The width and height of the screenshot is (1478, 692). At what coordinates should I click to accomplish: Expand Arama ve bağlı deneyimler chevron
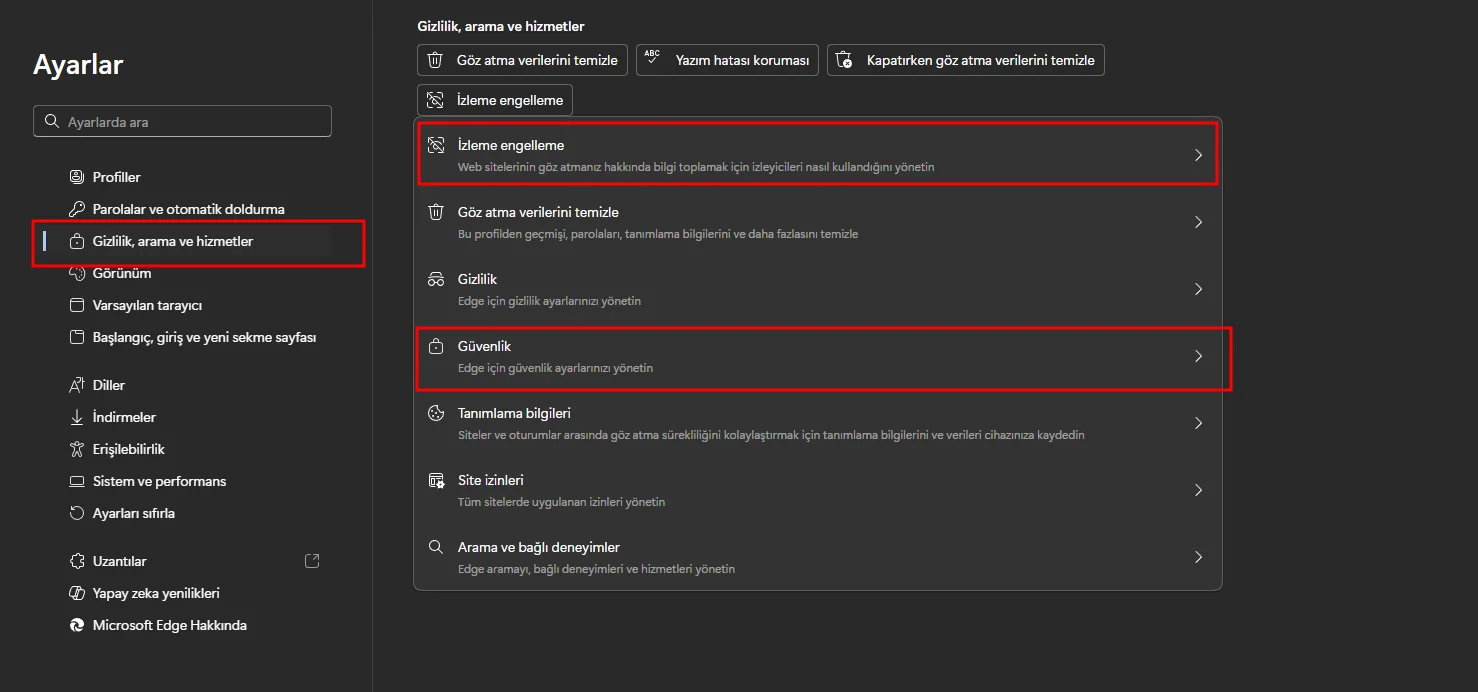pos(1198,557)
